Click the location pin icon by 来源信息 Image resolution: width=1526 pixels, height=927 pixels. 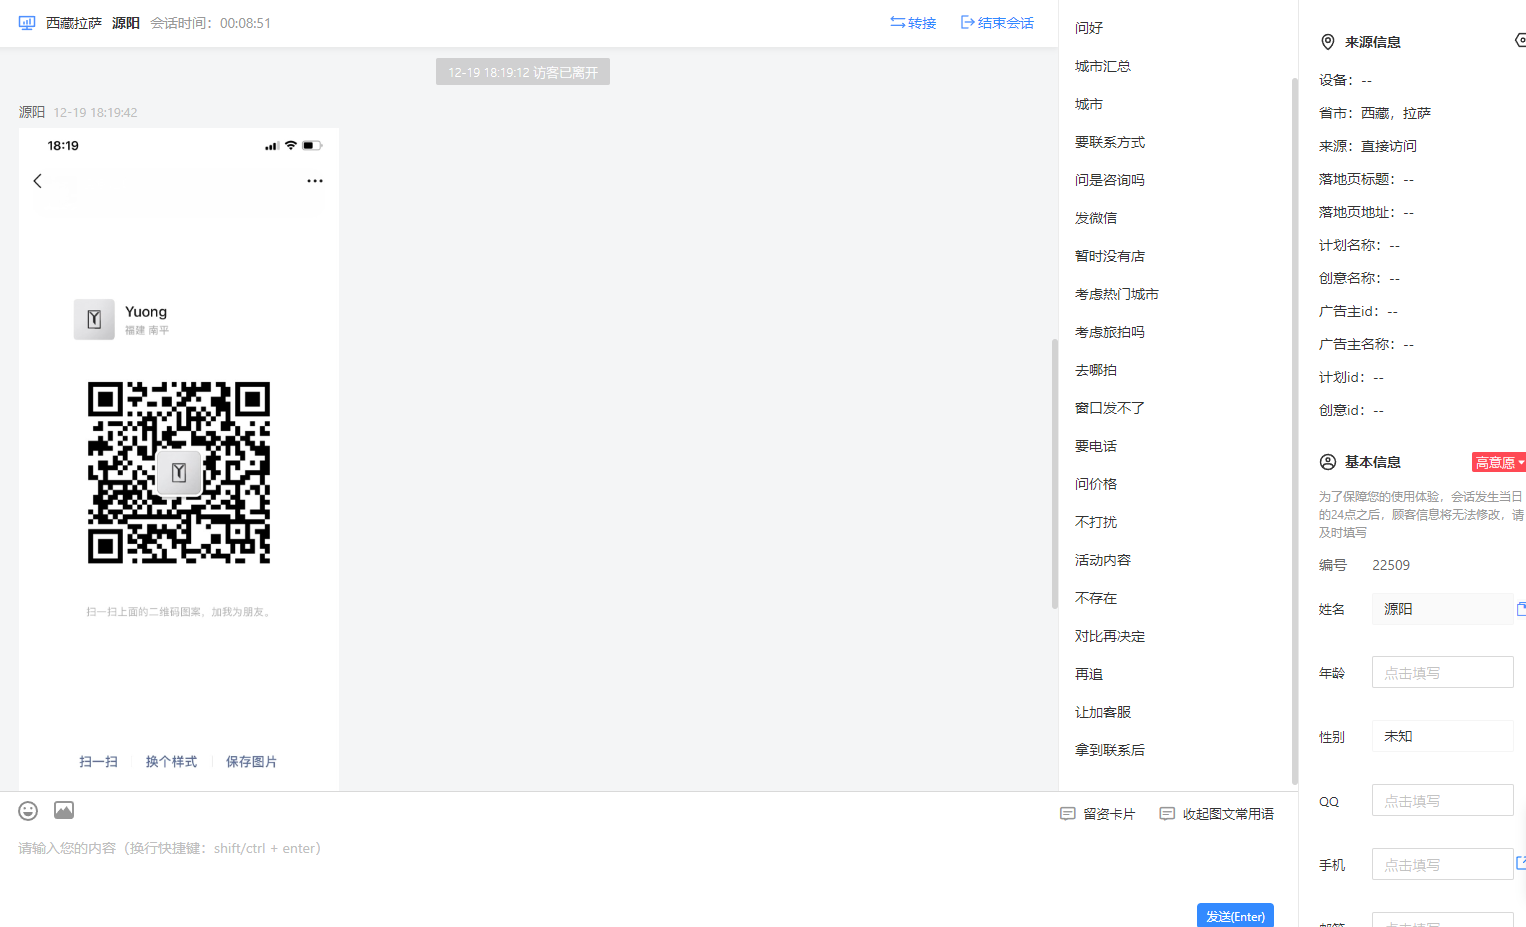coord(1328,42)
